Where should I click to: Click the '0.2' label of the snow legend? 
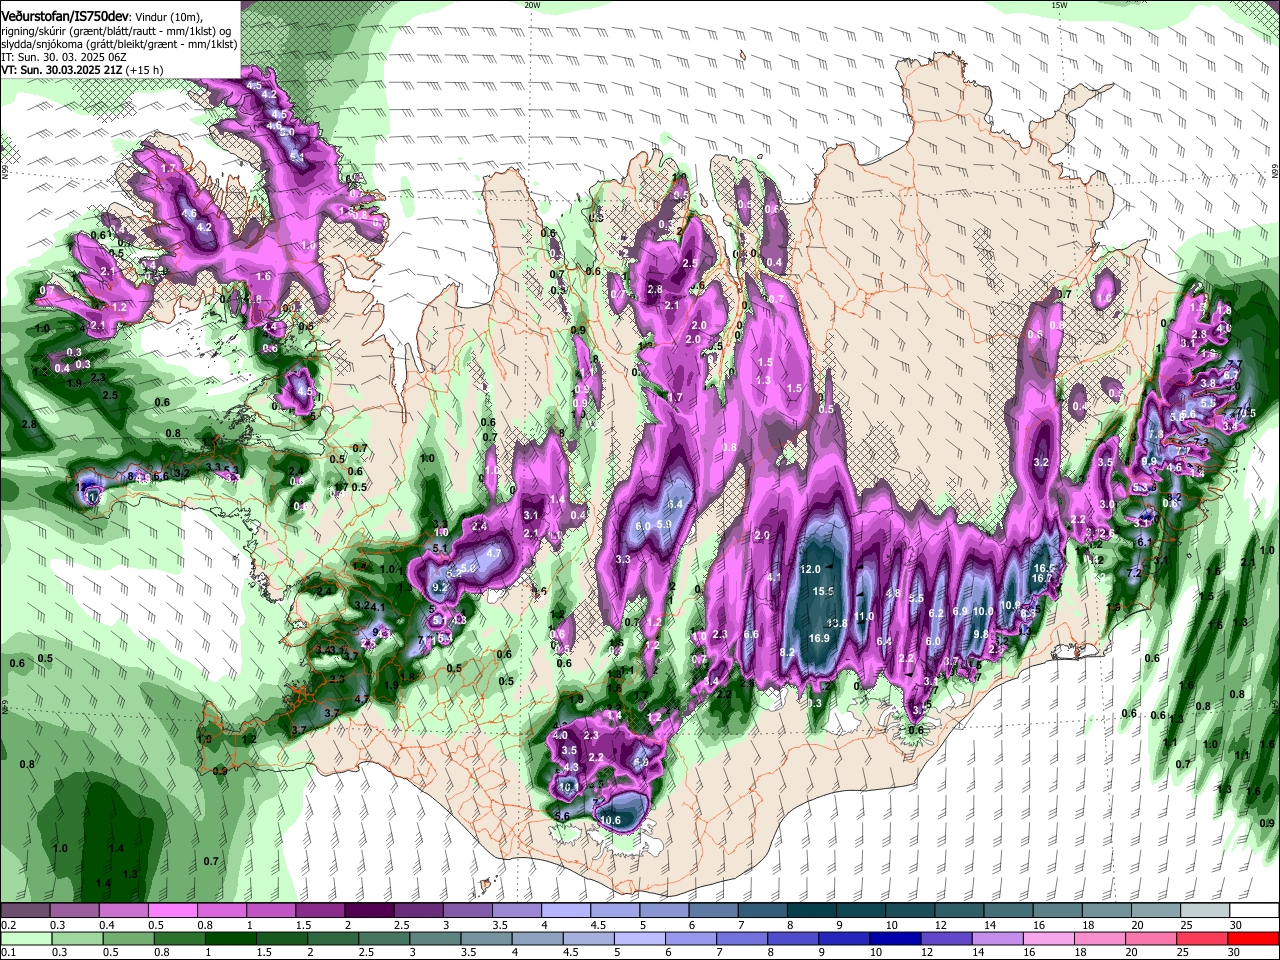pos(8,925)
